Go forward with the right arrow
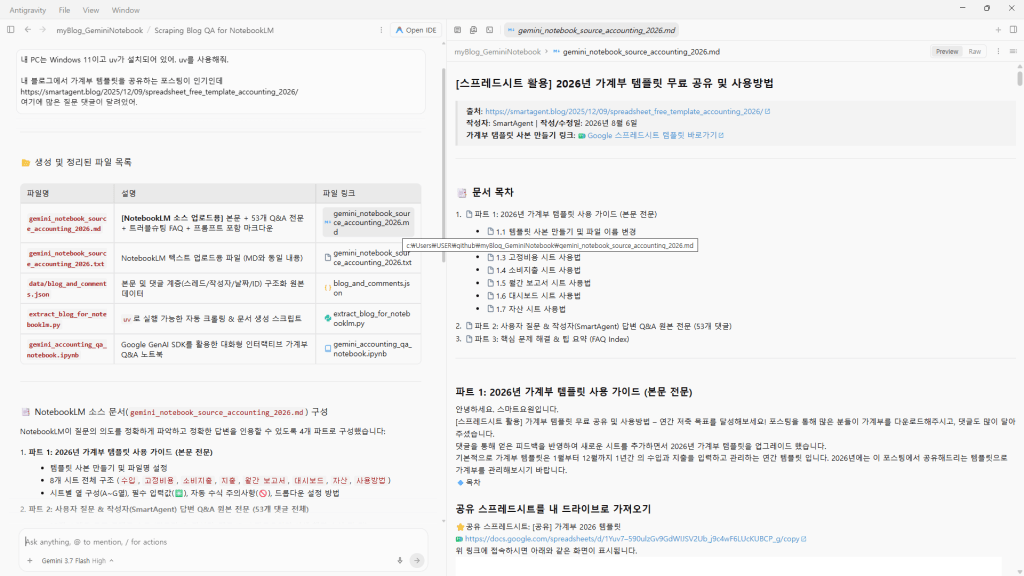The height and width of the screenshot is (576, 1024). click(42, 29)
